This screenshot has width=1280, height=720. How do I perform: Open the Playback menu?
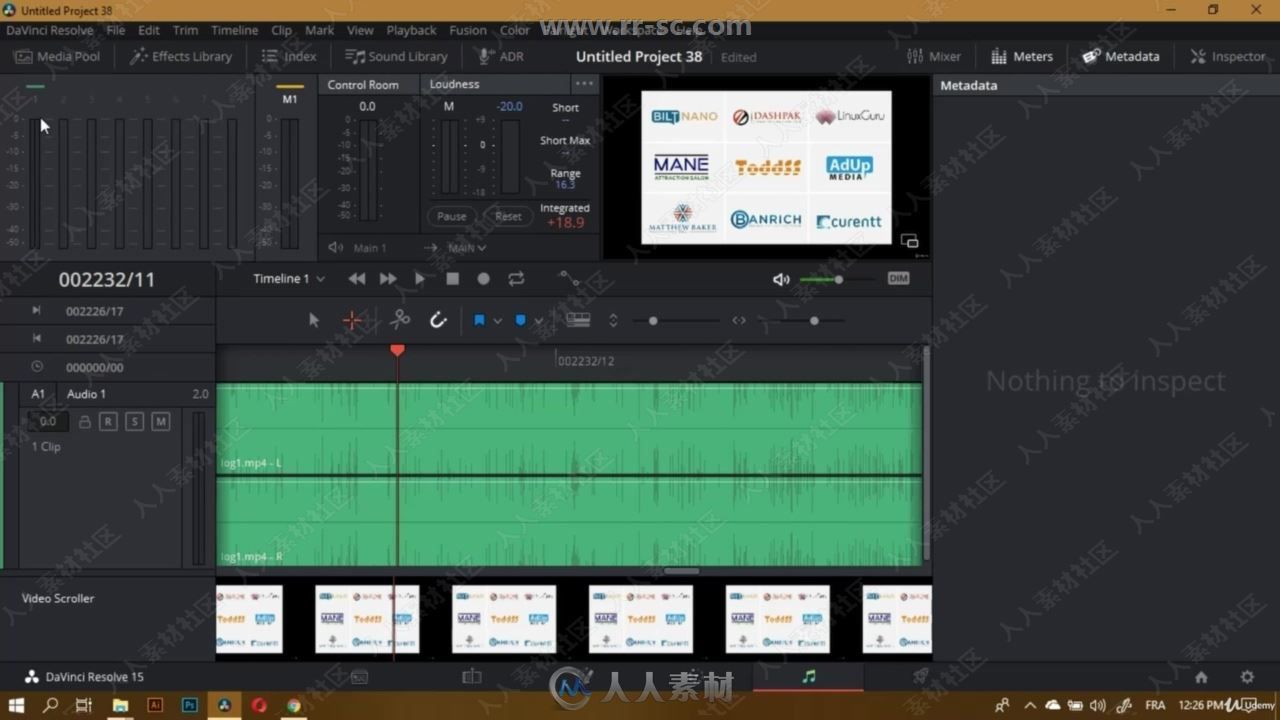click(411, 30)
